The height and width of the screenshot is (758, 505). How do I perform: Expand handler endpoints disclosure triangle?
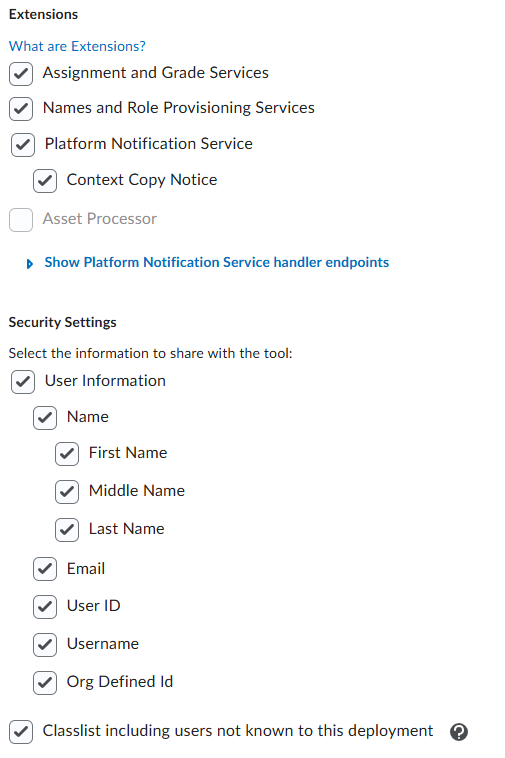(x=29, y=264)
